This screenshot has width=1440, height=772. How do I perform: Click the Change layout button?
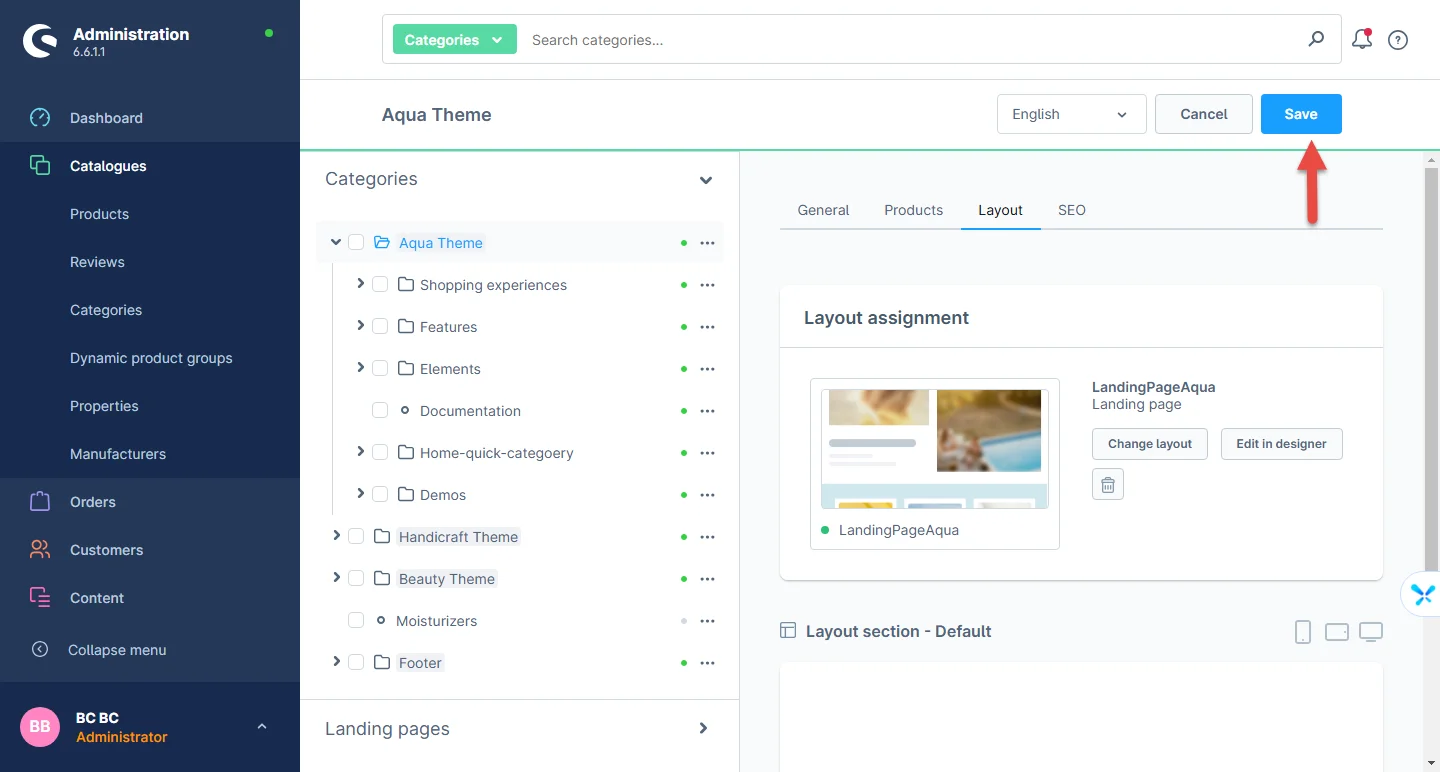point(1149,444)
